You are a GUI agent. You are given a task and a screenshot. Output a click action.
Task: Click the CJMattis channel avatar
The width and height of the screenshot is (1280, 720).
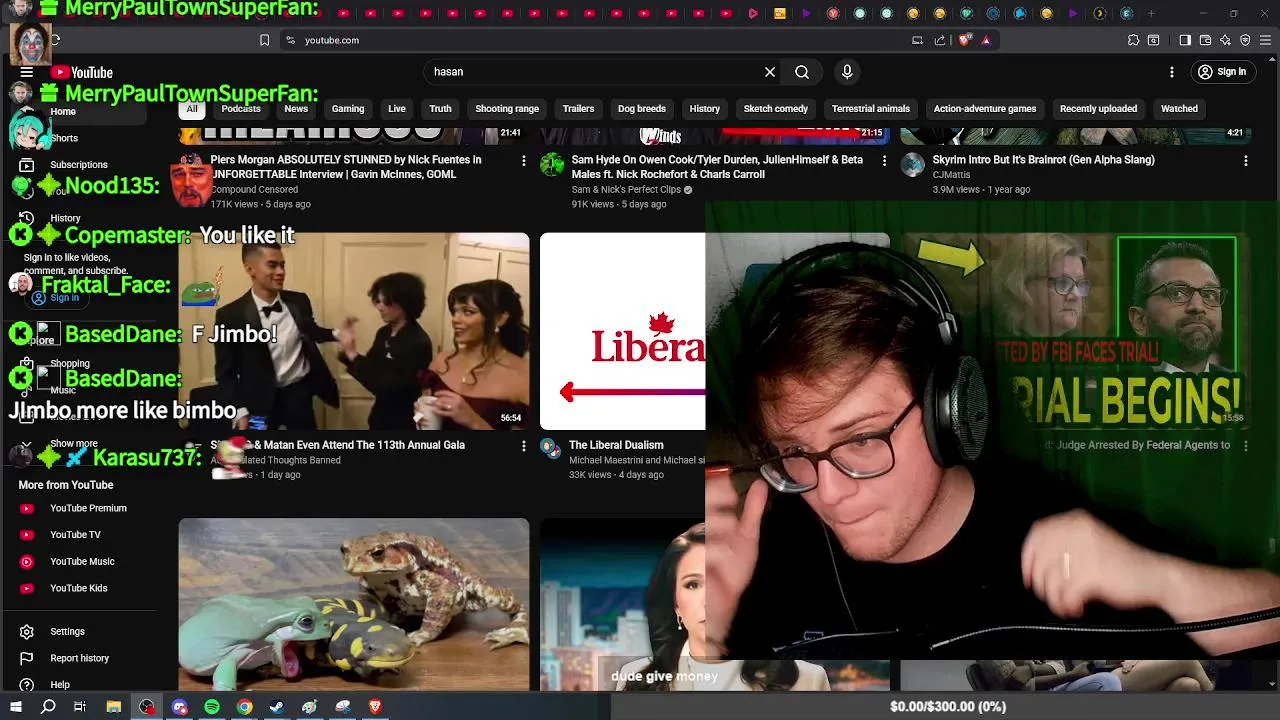(913, 165)
